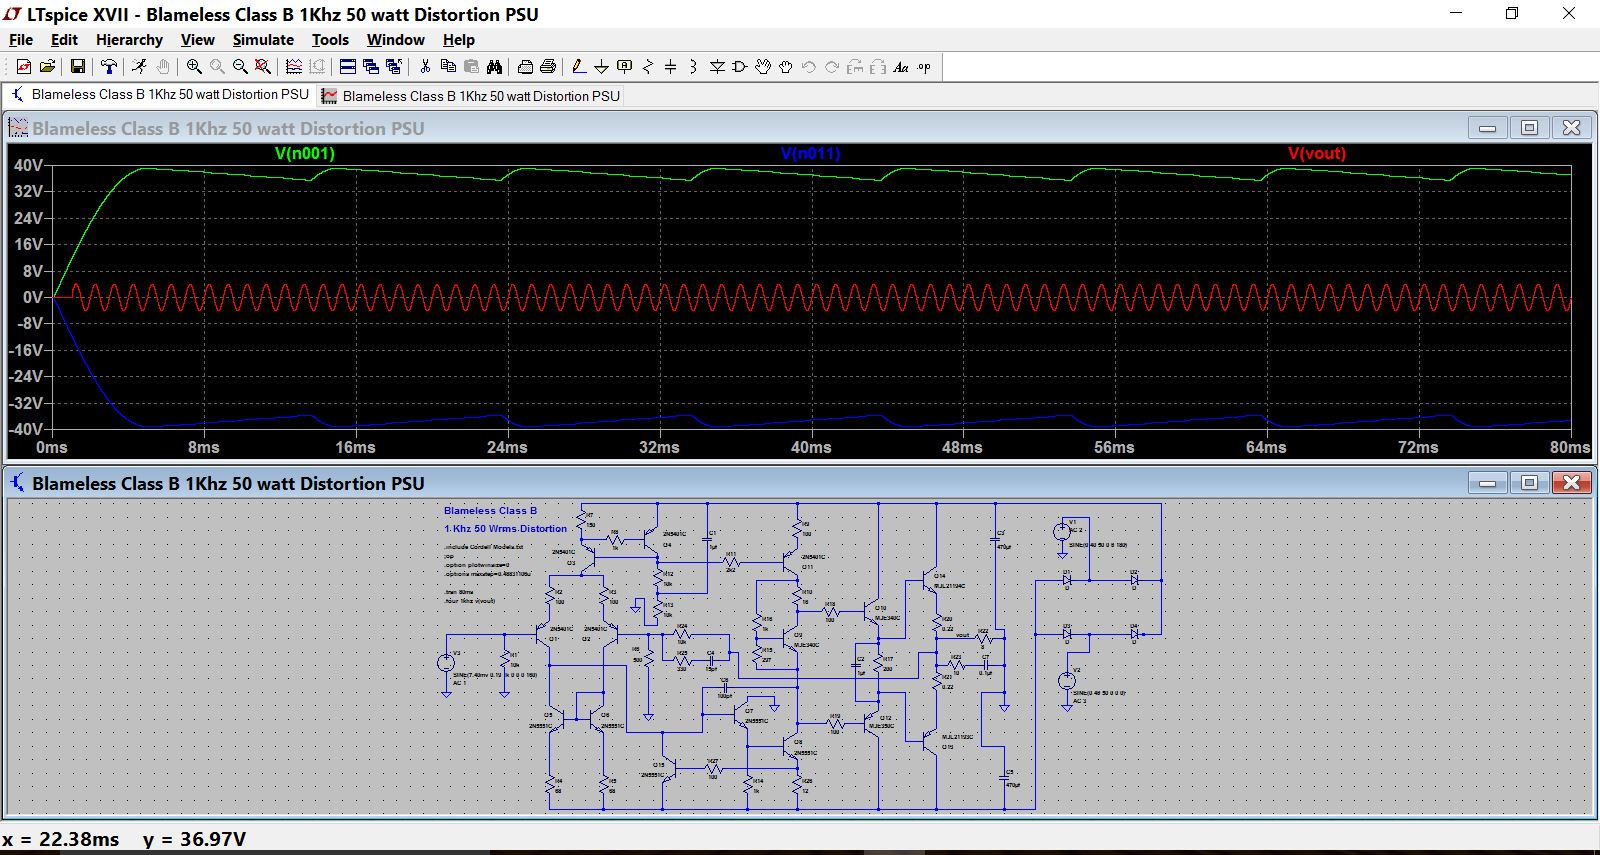Select the Zoom Out magnifier tool
Image resolution: width=1600 pixels, height=855 pixels.
pyautogui.click(x=240, y=67)
